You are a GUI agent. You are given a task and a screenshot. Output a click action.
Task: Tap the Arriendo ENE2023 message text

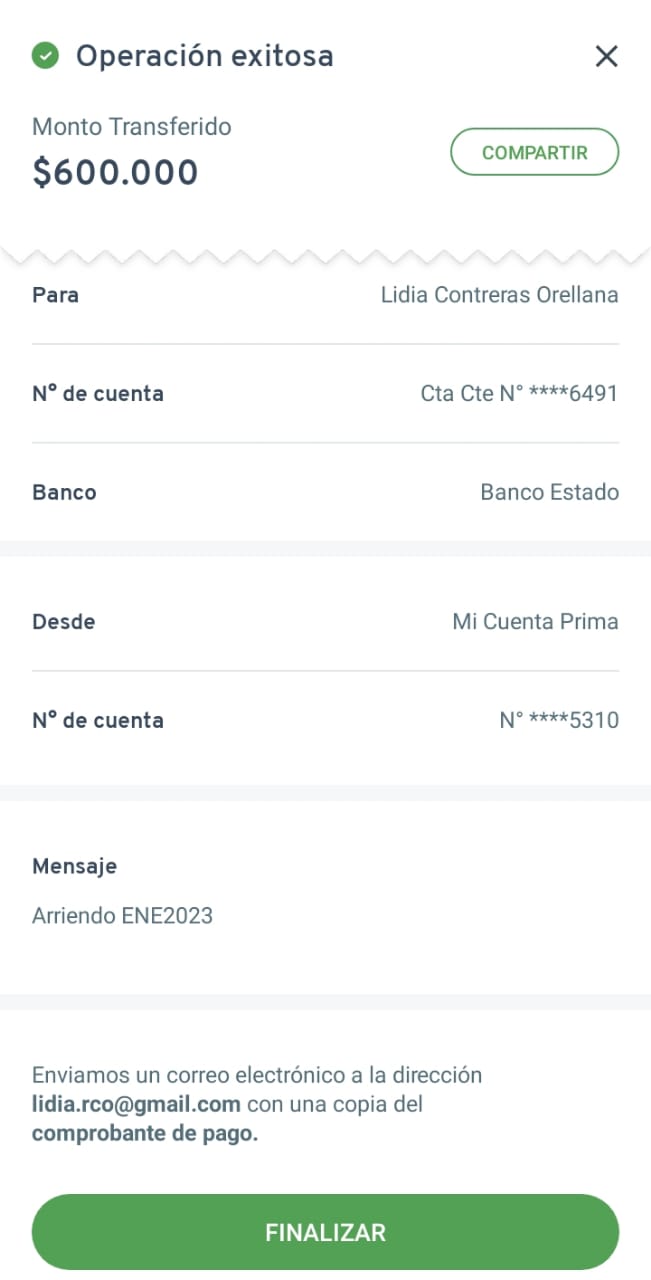pyautogui.click(x=122, y=915)
